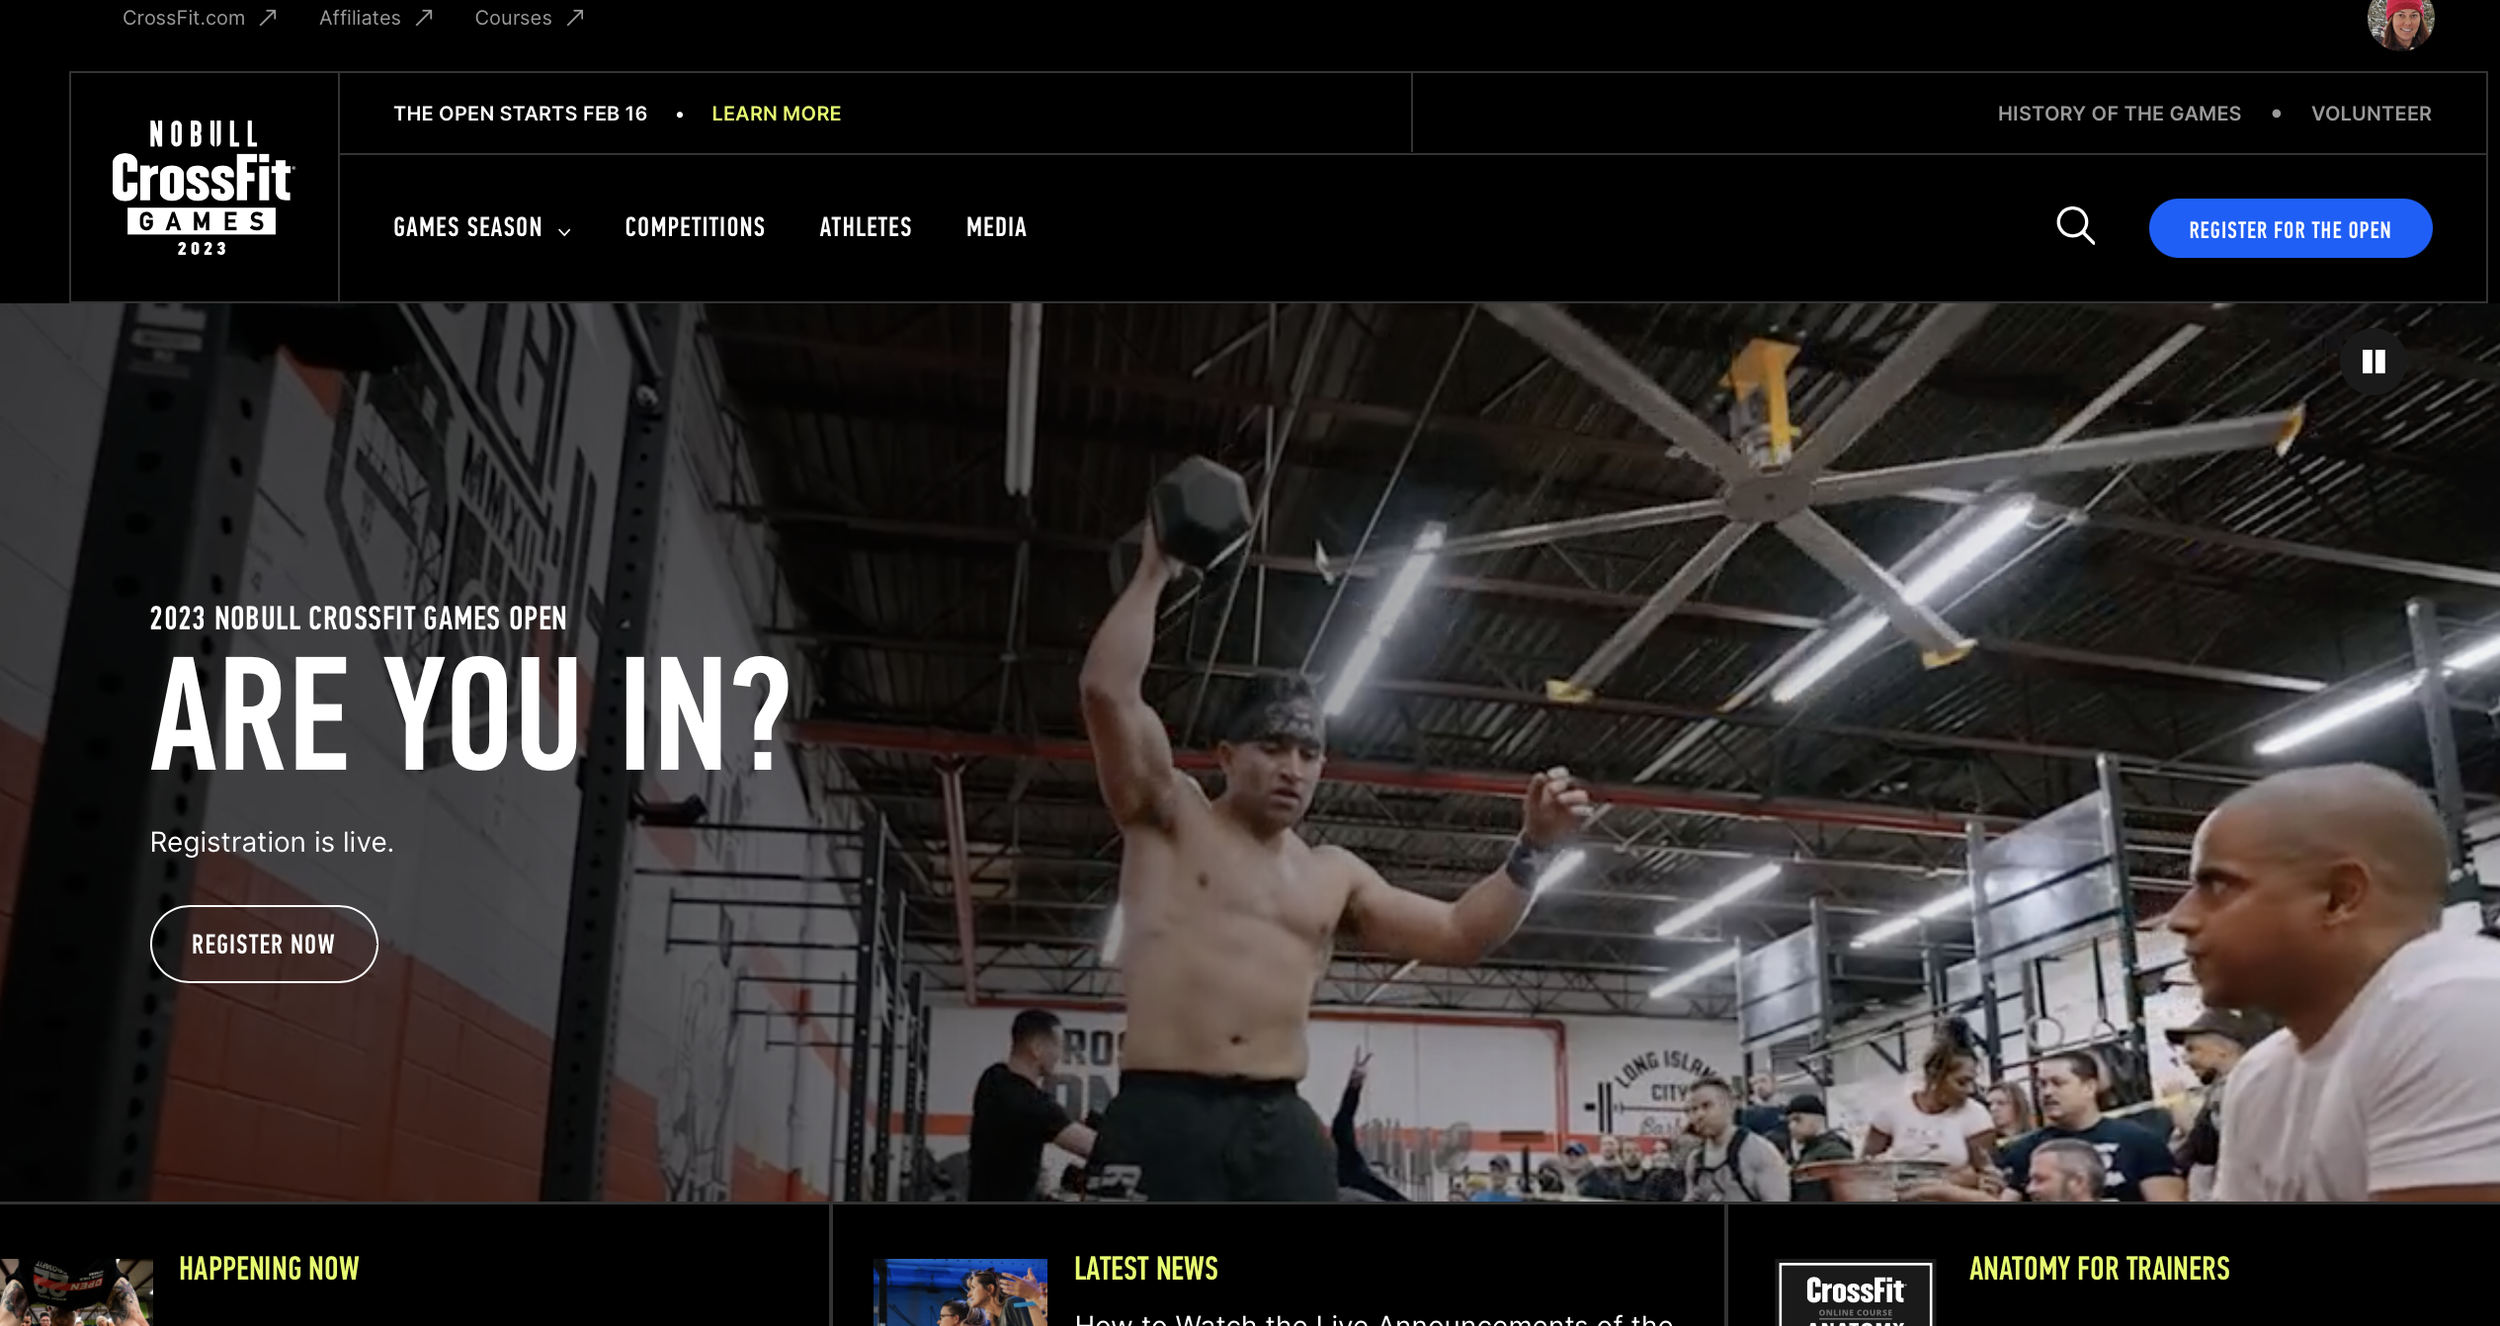The width and height of the screenshot is (2500, 1326).
Task: Click Register For The Open button
Action: point(2290,229)
